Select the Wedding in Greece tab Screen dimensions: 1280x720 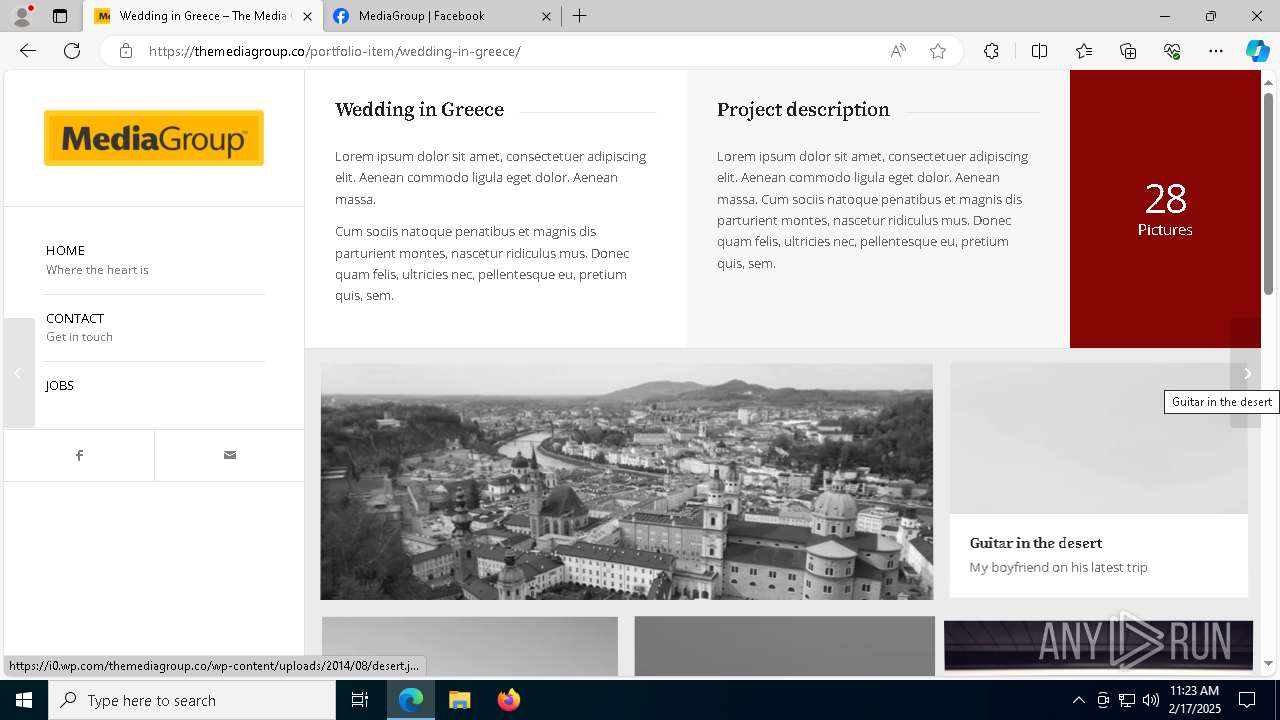(x=203, y=16)
